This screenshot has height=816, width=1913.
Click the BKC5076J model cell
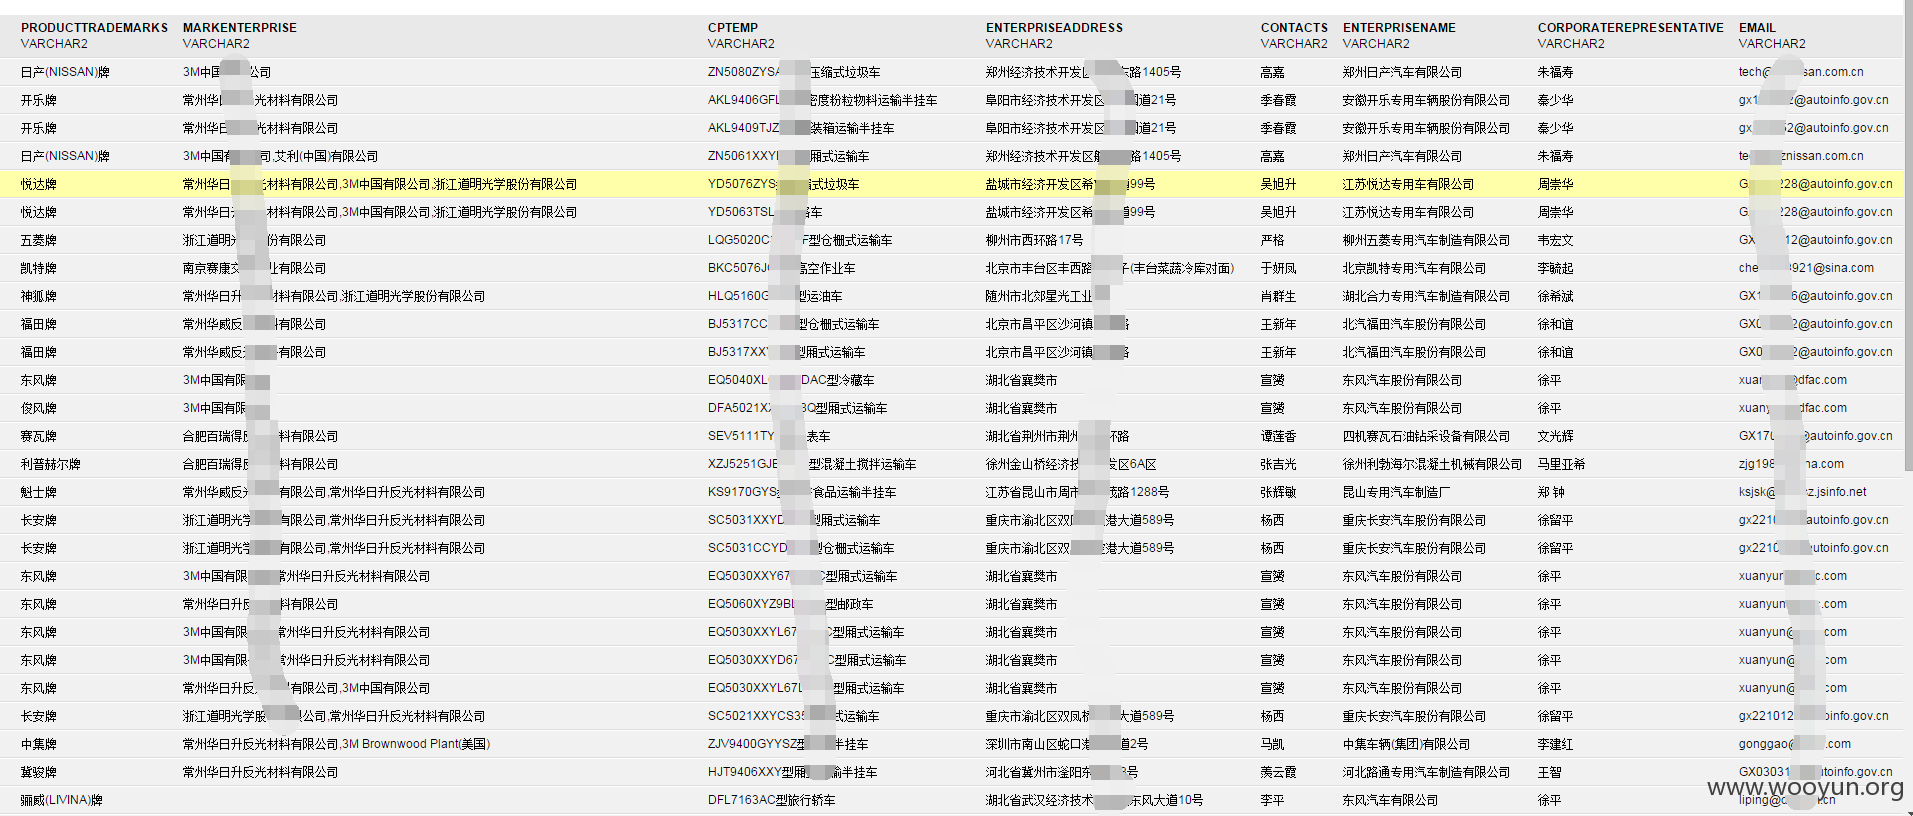[x=781, y=268]
